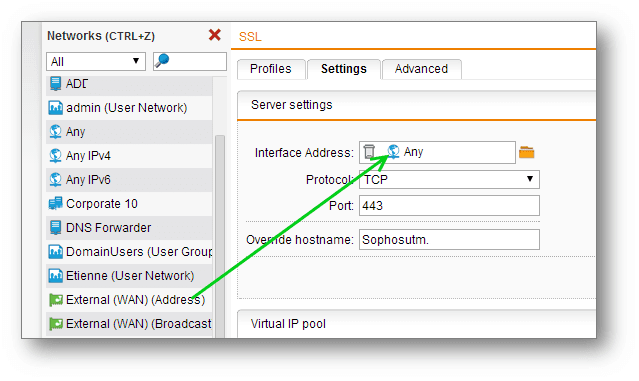This screenshot has width=639, height=381.
Task: Select the External (WAN) (Address) interface icon
Action: click(55, 300)
